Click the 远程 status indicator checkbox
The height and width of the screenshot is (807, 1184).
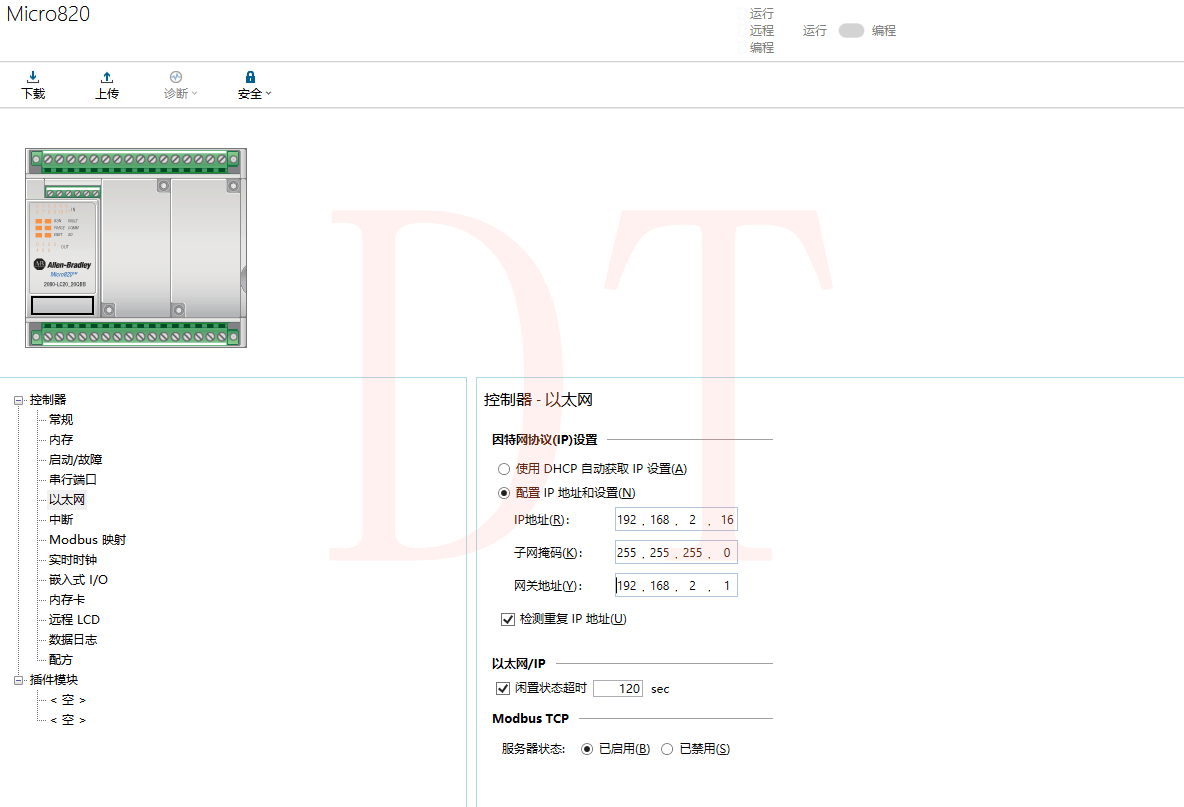(742, 30)
